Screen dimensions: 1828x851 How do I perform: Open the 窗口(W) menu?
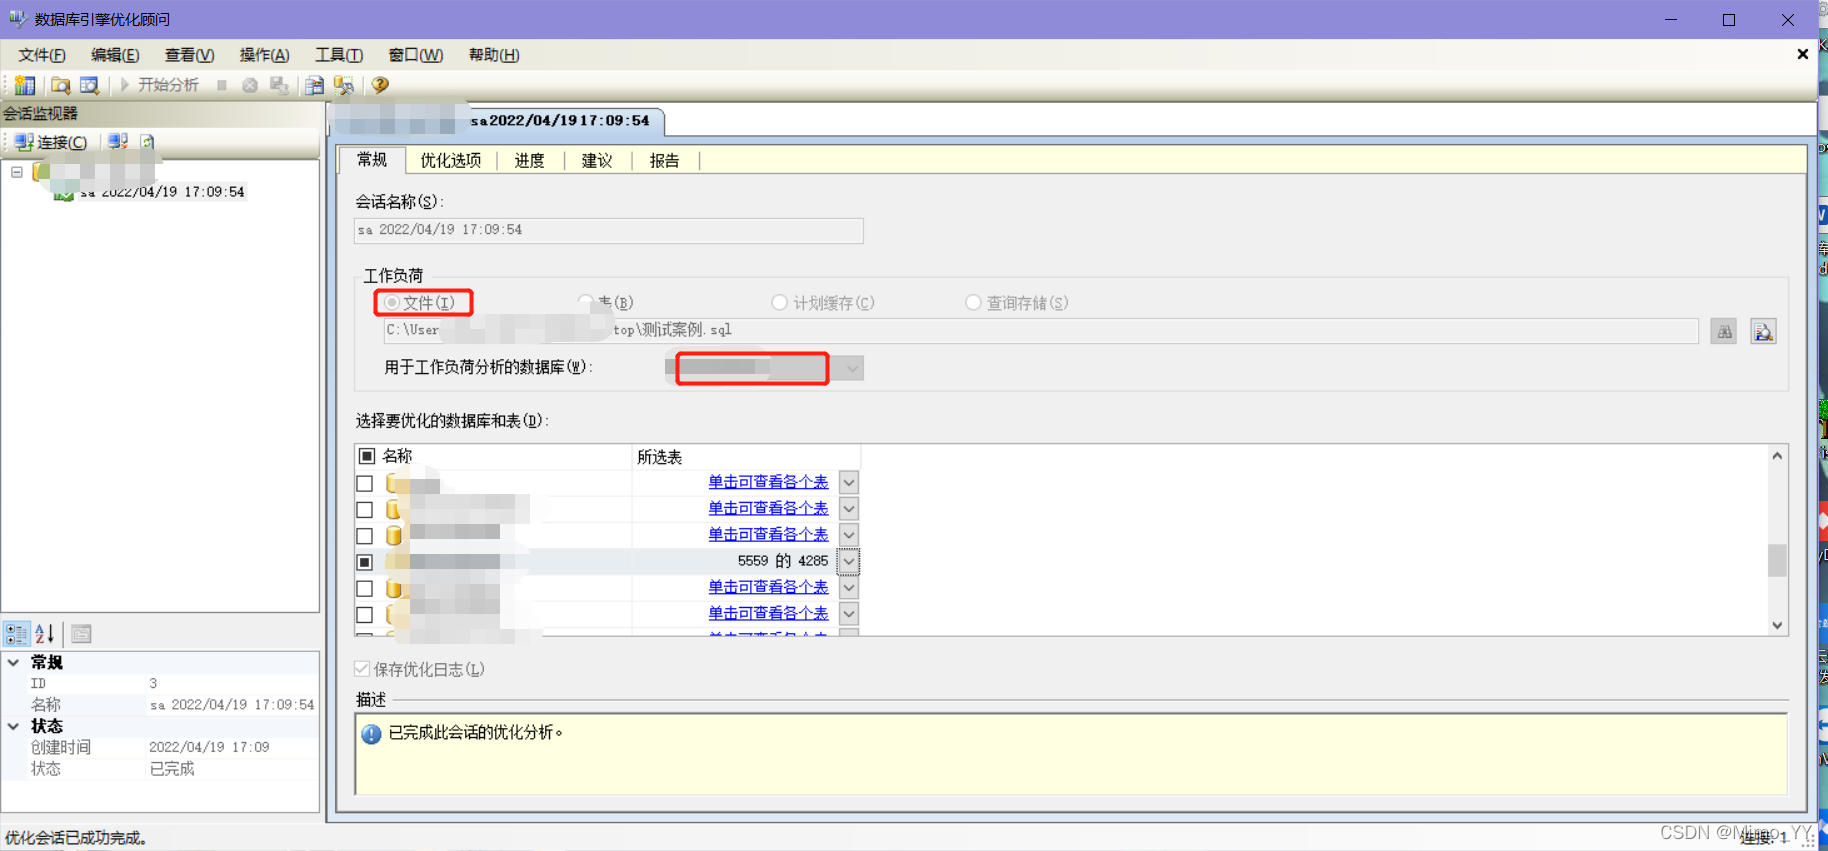pyautogui.click(x=415, y=55)
